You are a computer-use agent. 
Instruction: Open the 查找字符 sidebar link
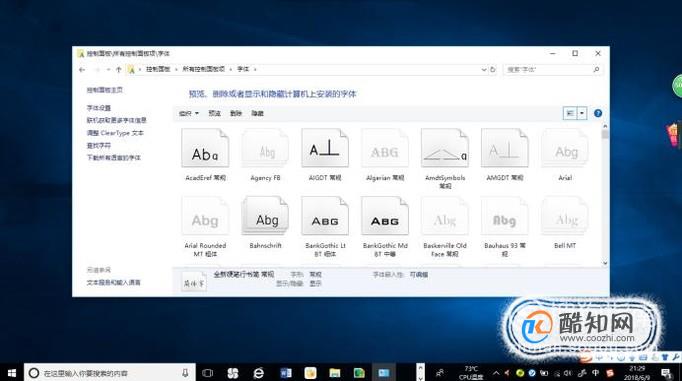point(99,145)
